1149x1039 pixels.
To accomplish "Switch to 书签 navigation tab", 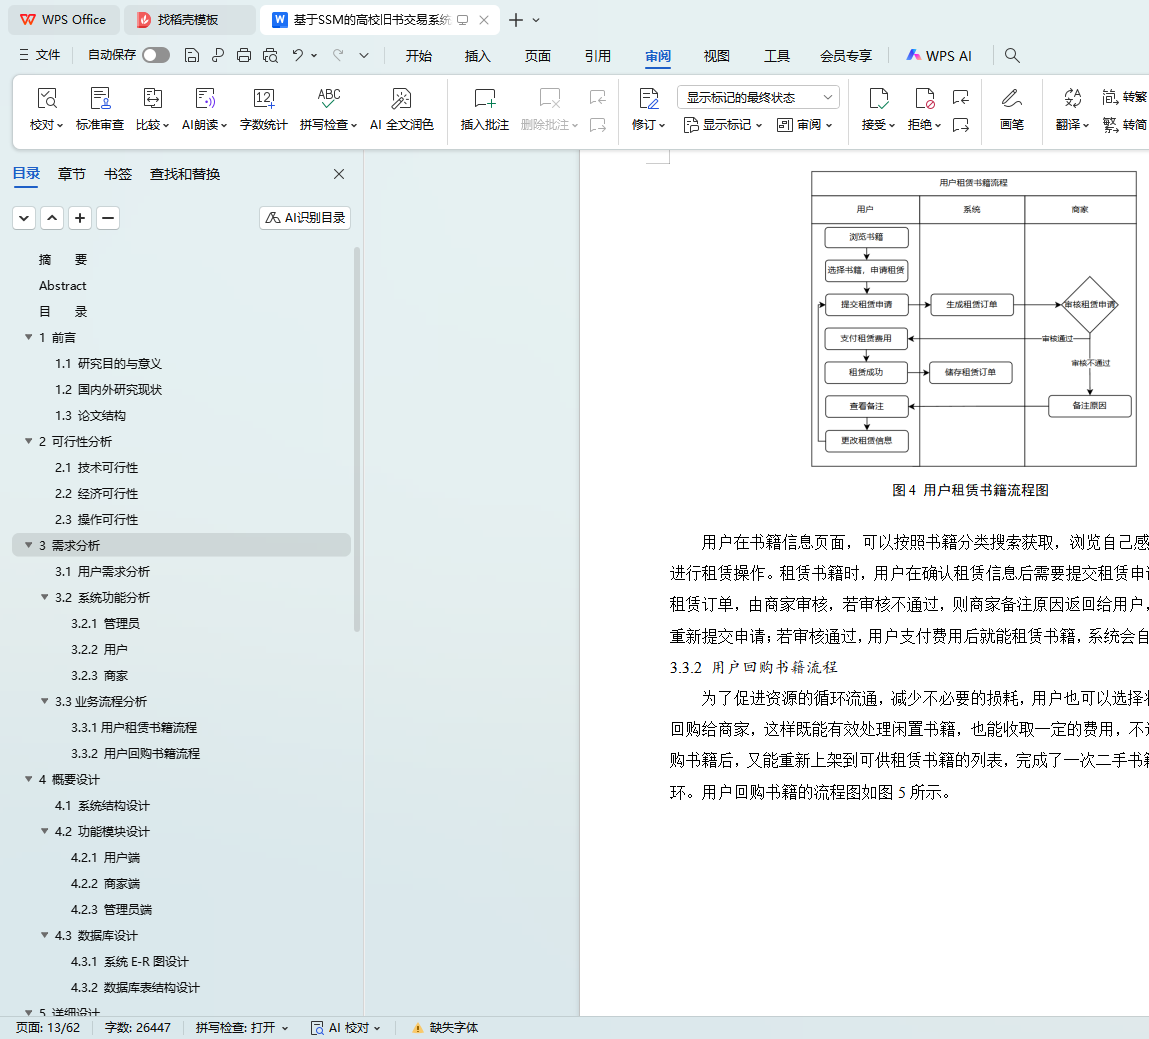I will click(x=118, y=174).
